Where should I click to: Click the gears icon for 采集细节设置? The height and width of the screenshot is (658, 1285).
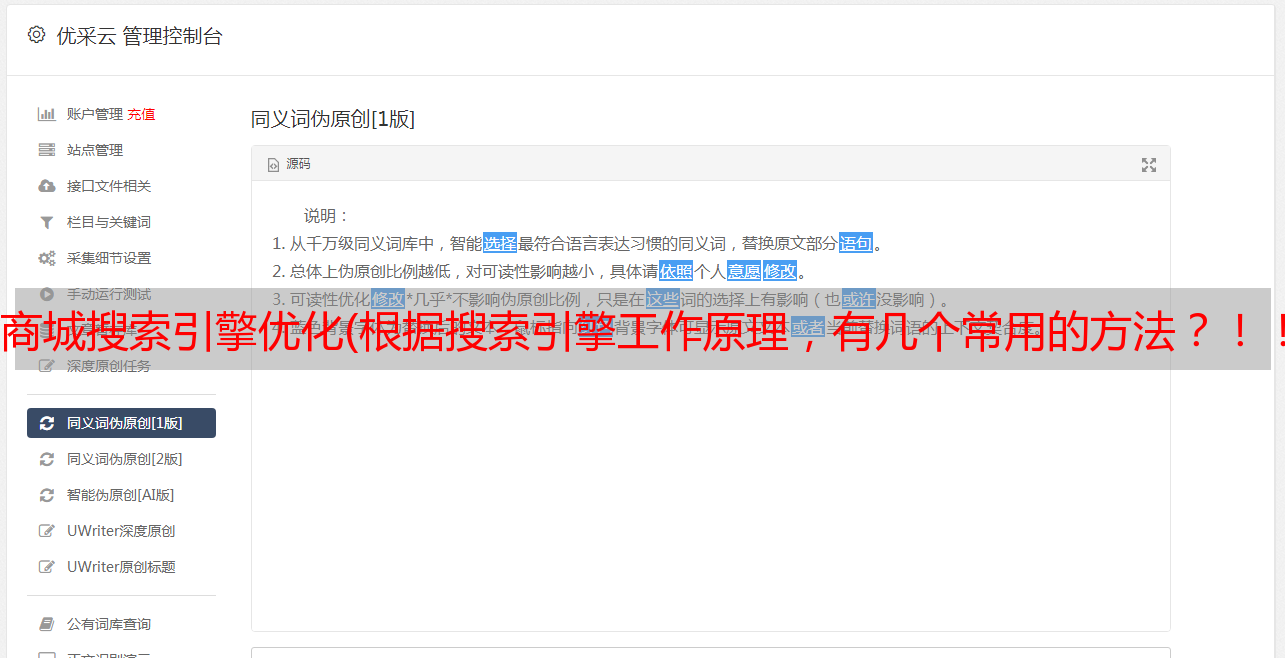pos(46,258)
